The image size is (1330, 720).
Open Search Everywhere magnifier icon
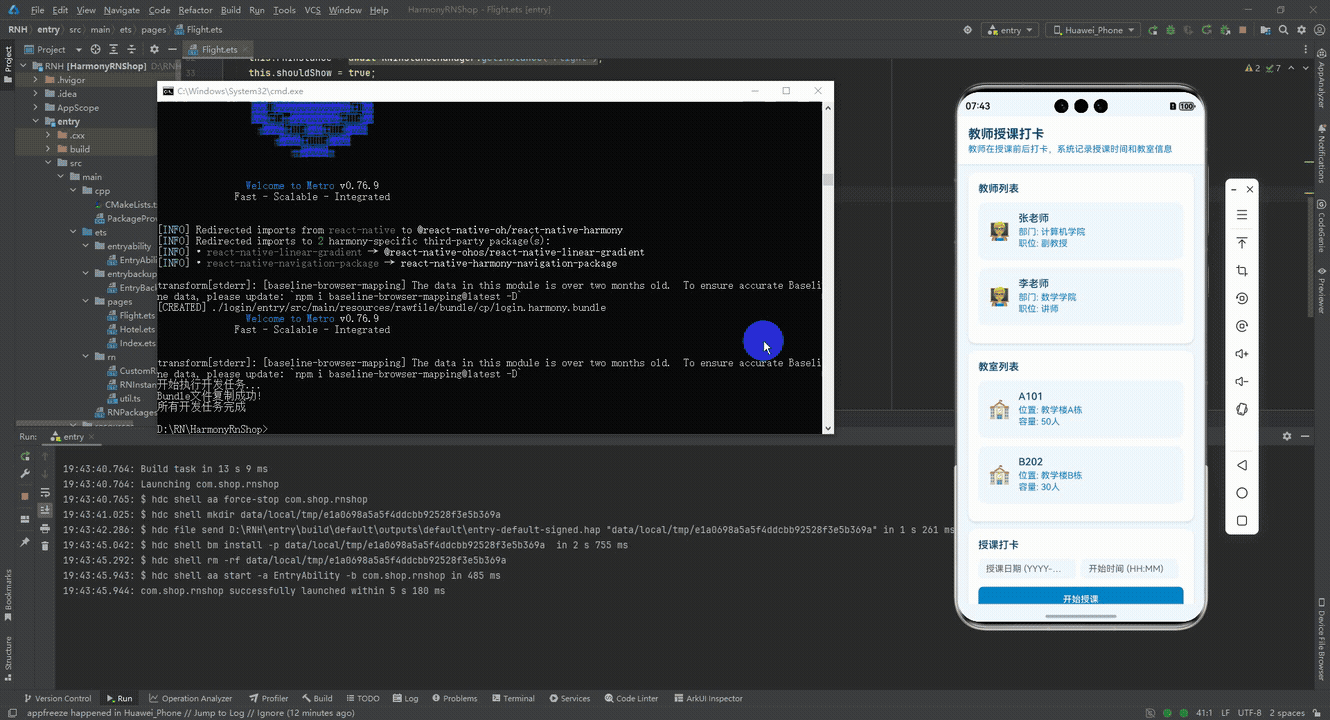1283,30
